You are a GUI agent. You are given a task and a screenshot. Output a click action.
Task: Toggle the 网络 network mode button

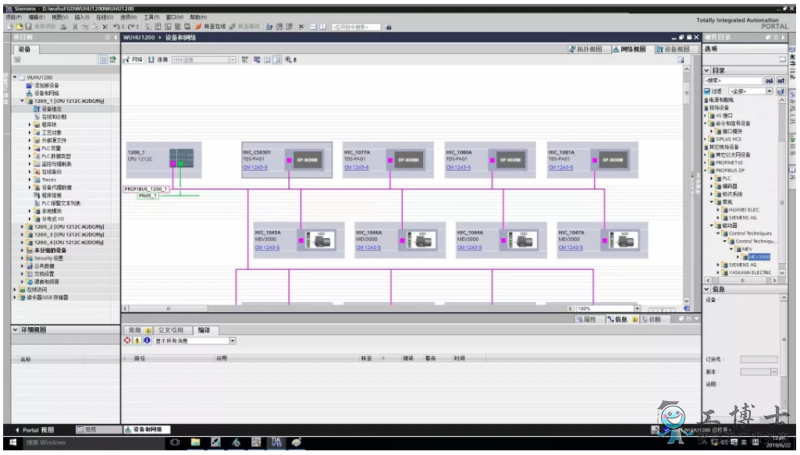click(x=133, y=60)
